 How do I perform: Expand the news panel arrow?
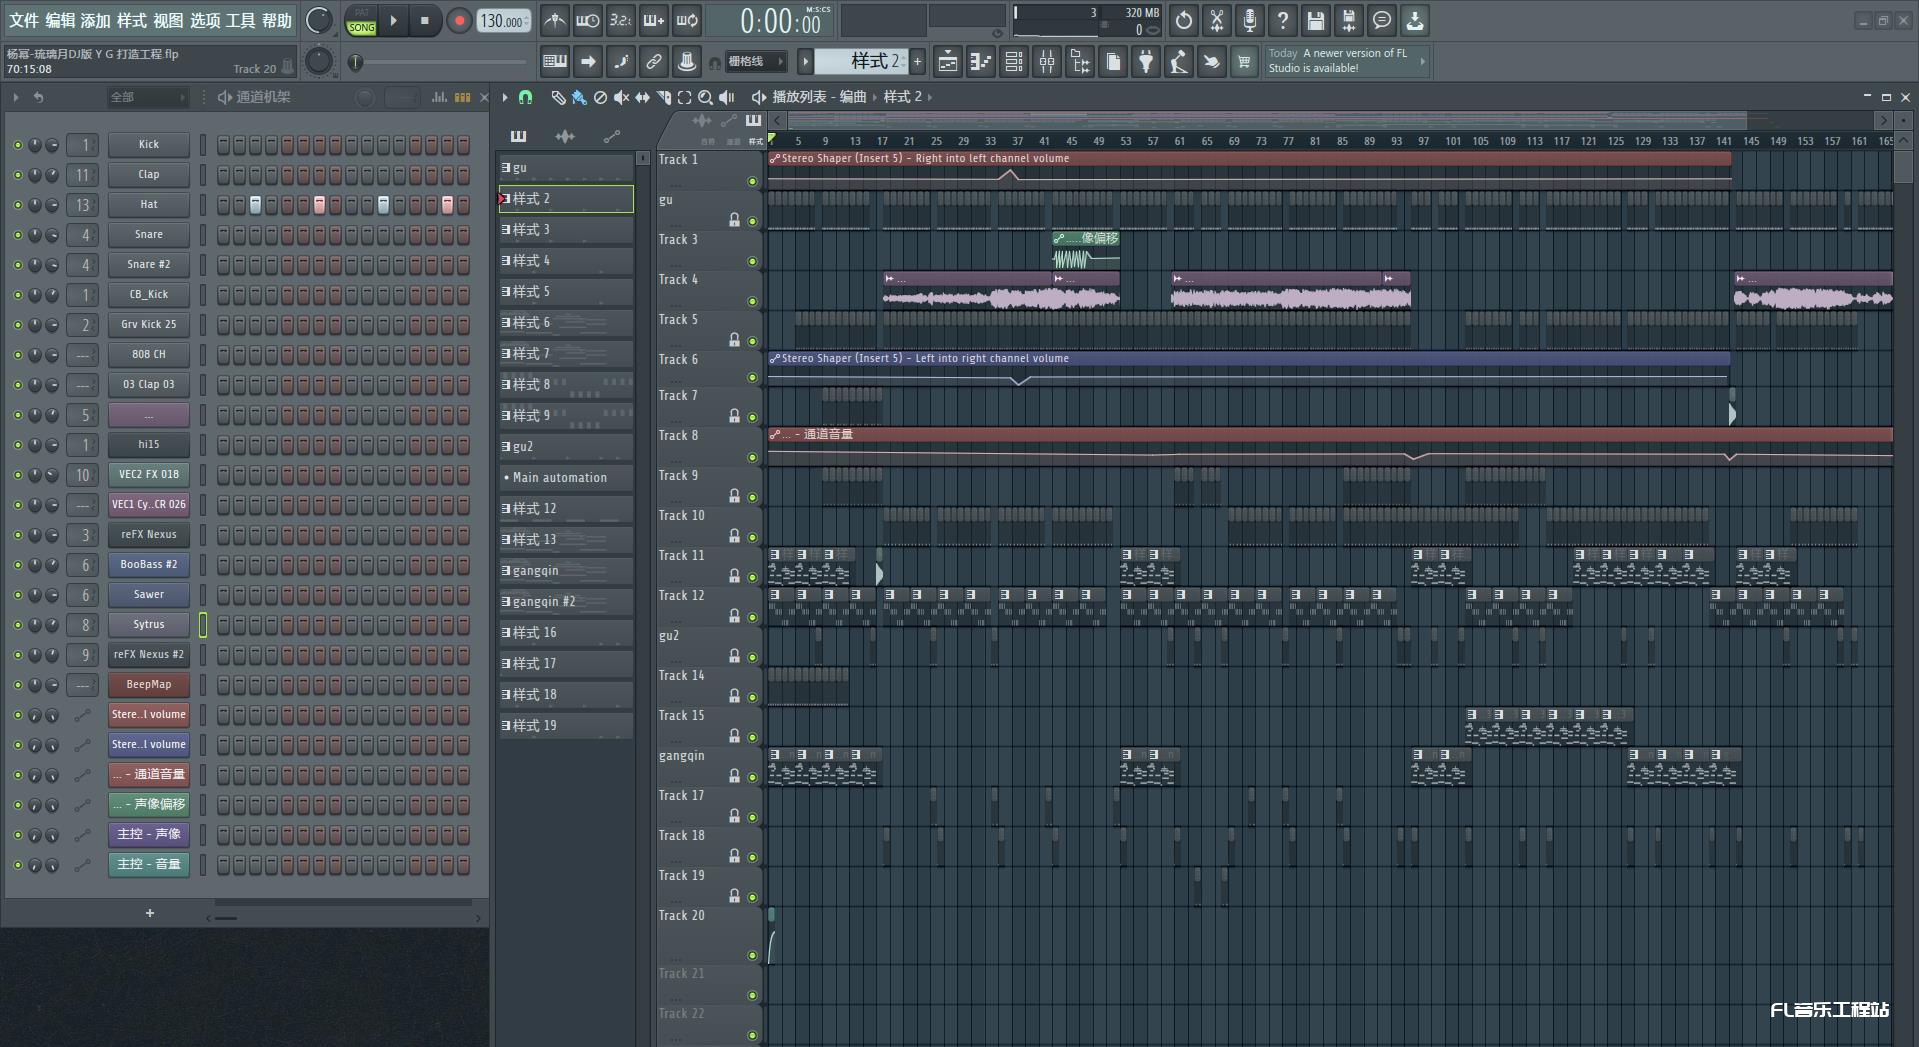tap(1423, 61)
